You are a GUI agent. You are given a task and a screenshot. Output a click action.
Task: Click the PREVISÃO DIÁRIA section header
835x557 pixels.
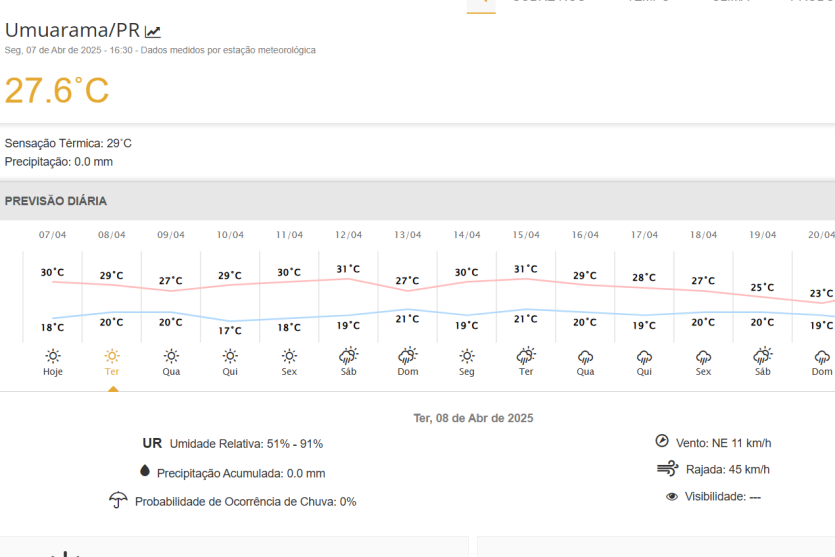click(56, 201)
